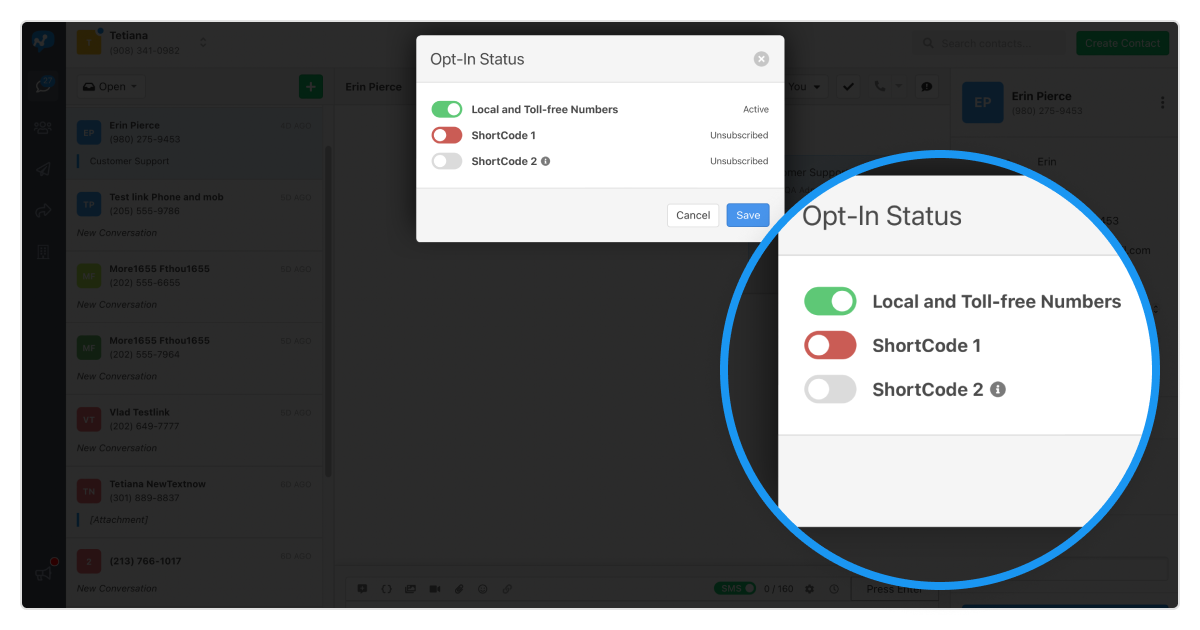Viewport: 1200px width, 630px height.
Task: Click the (980) 275-9453 number in contact panel
Action: [1047, 111]
